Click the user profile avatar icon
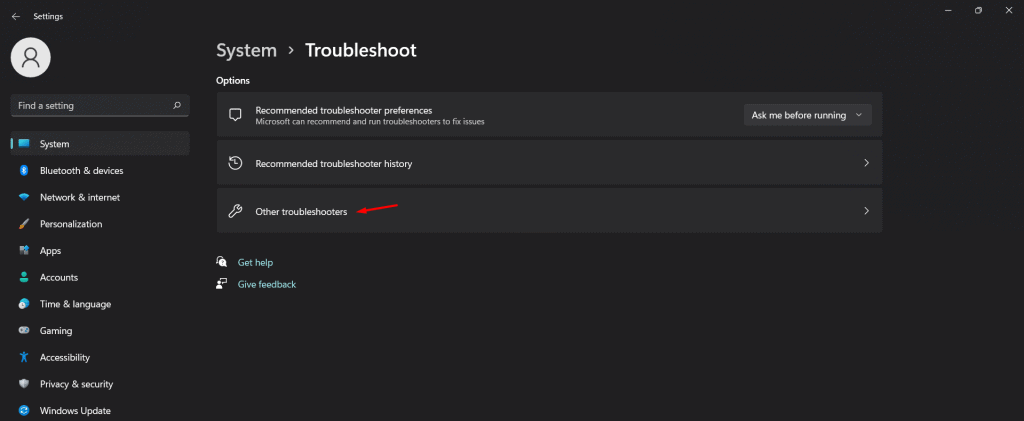1024x421 pixels. pyautogui.click(x=30, y=58)
